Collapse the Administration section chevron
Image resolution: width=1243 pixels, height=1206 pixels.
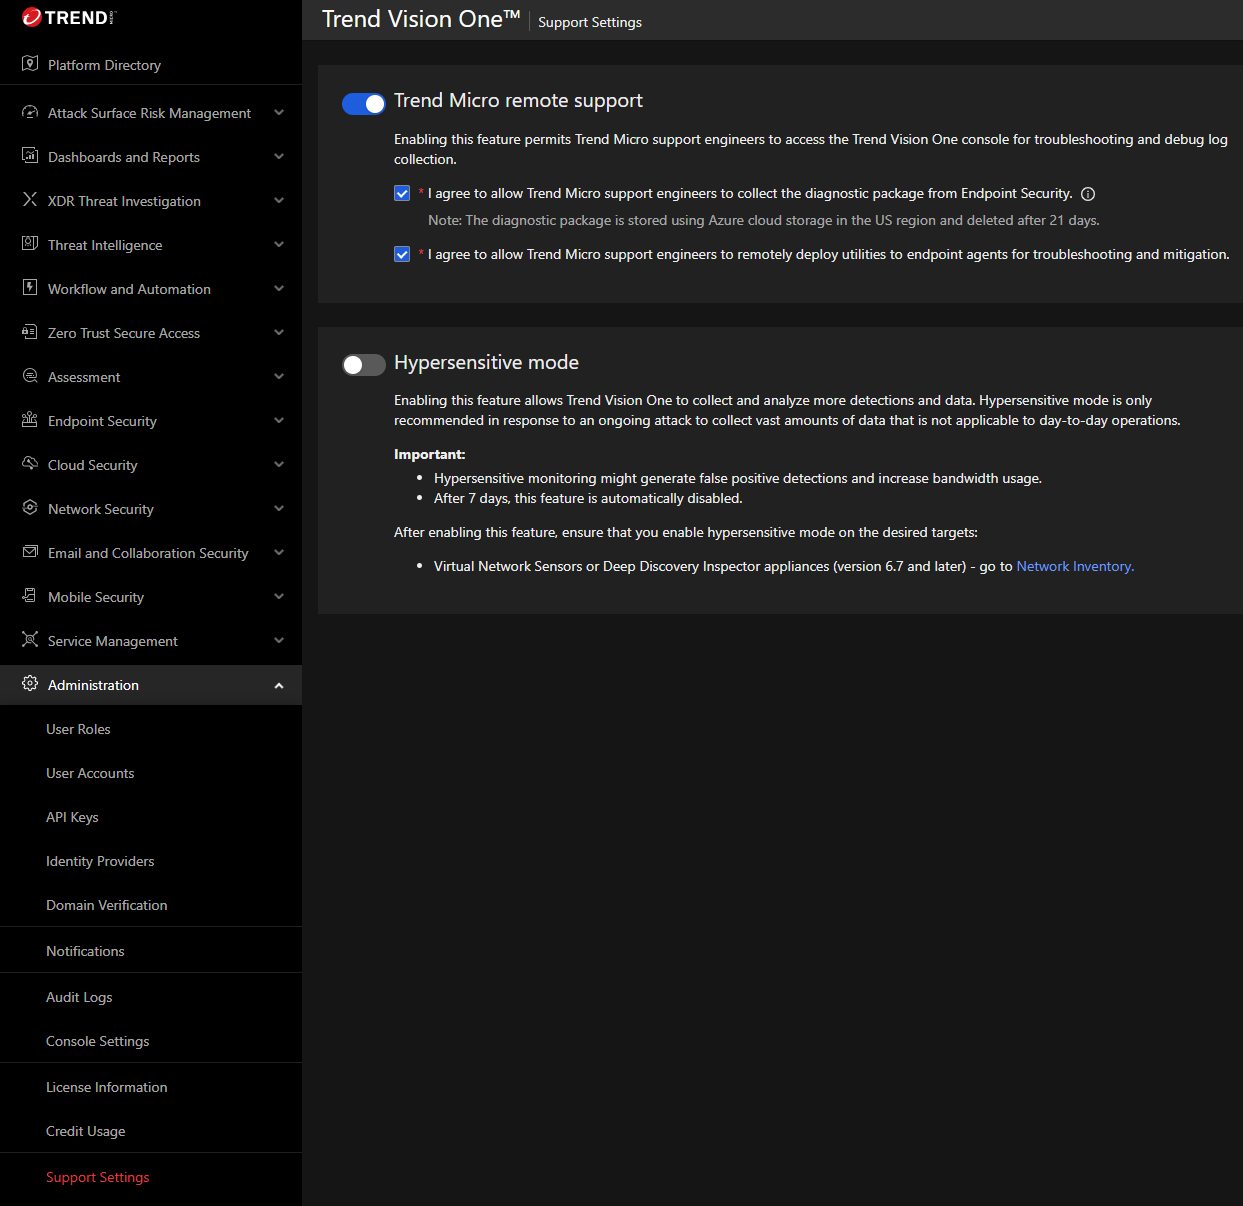[x=279, y=685]
